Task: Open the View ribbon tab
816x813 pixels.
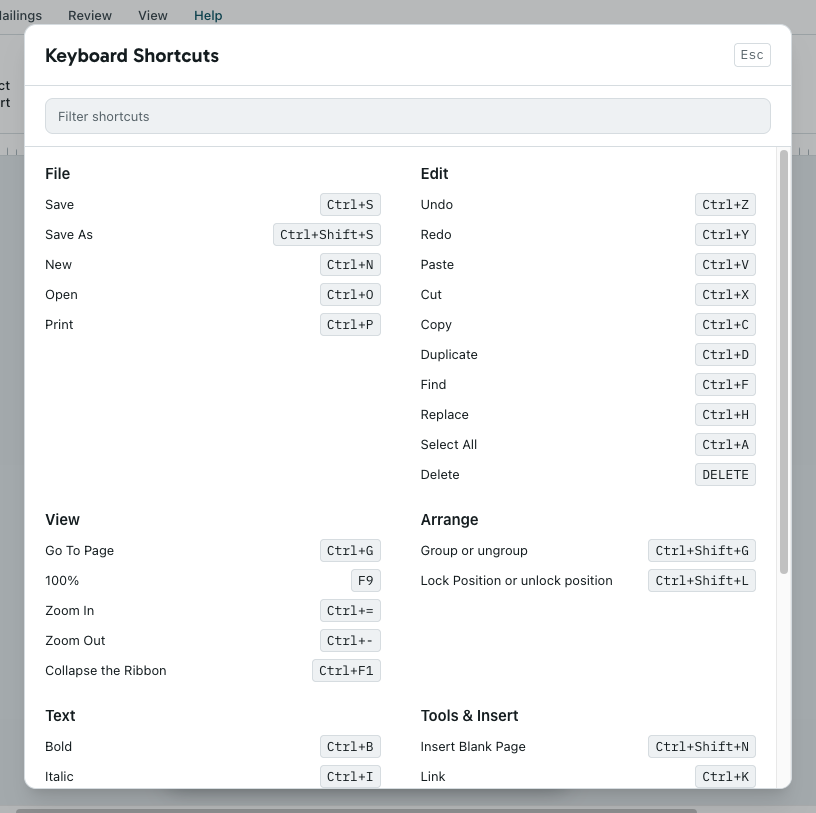Action: tap(152, 16)
